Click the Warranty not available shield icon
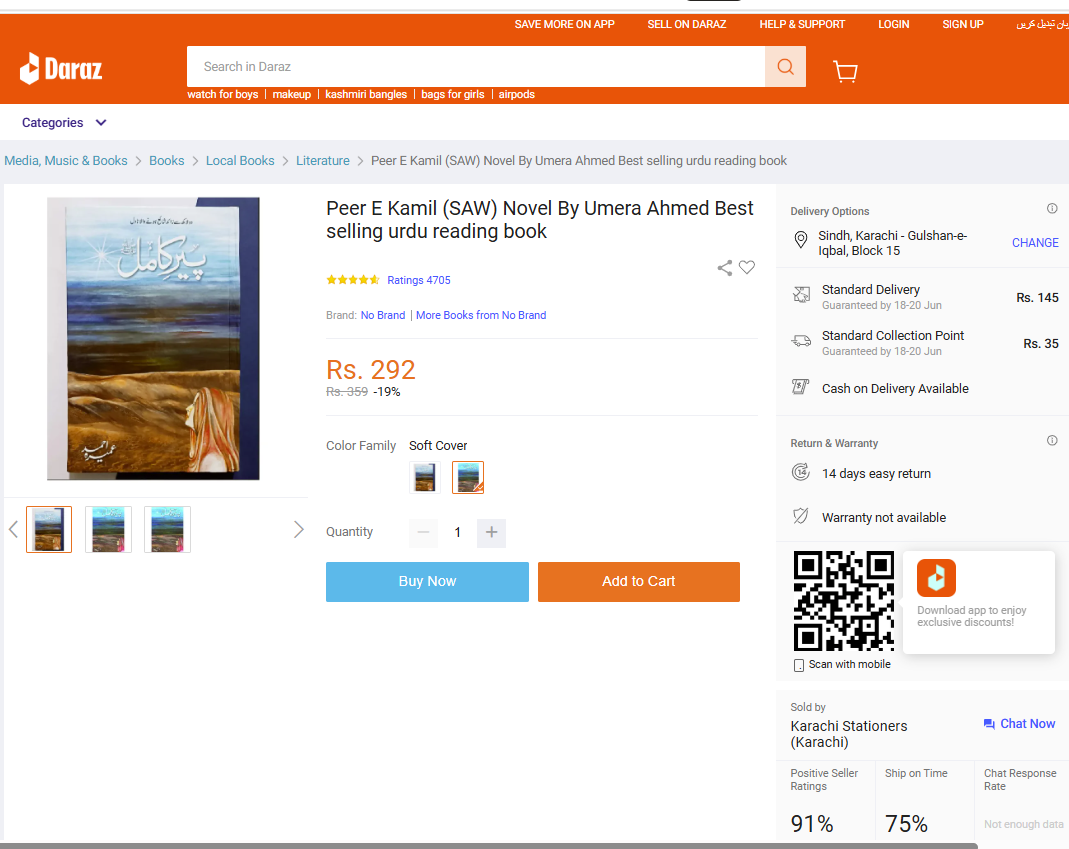The image size is (1069, 849). tap(801, 516)
